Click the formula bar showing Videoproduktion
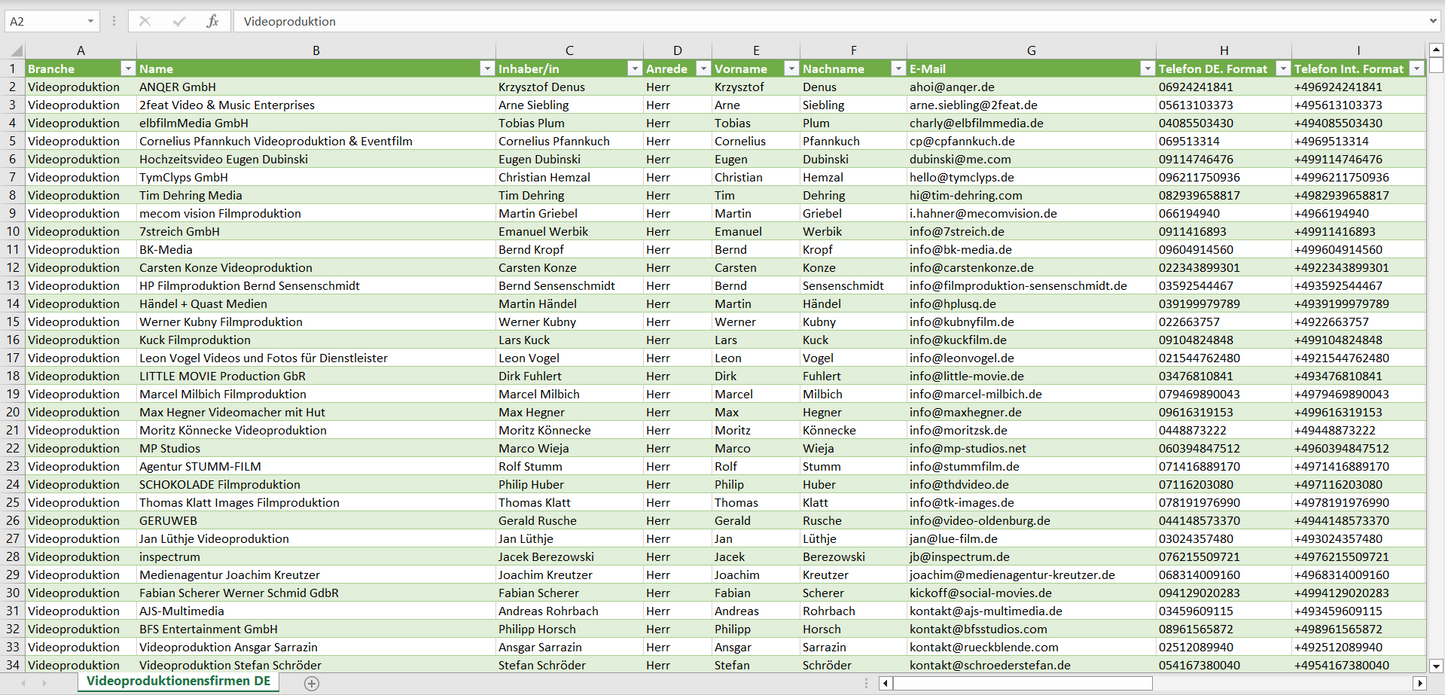 [x=800, y=21]
